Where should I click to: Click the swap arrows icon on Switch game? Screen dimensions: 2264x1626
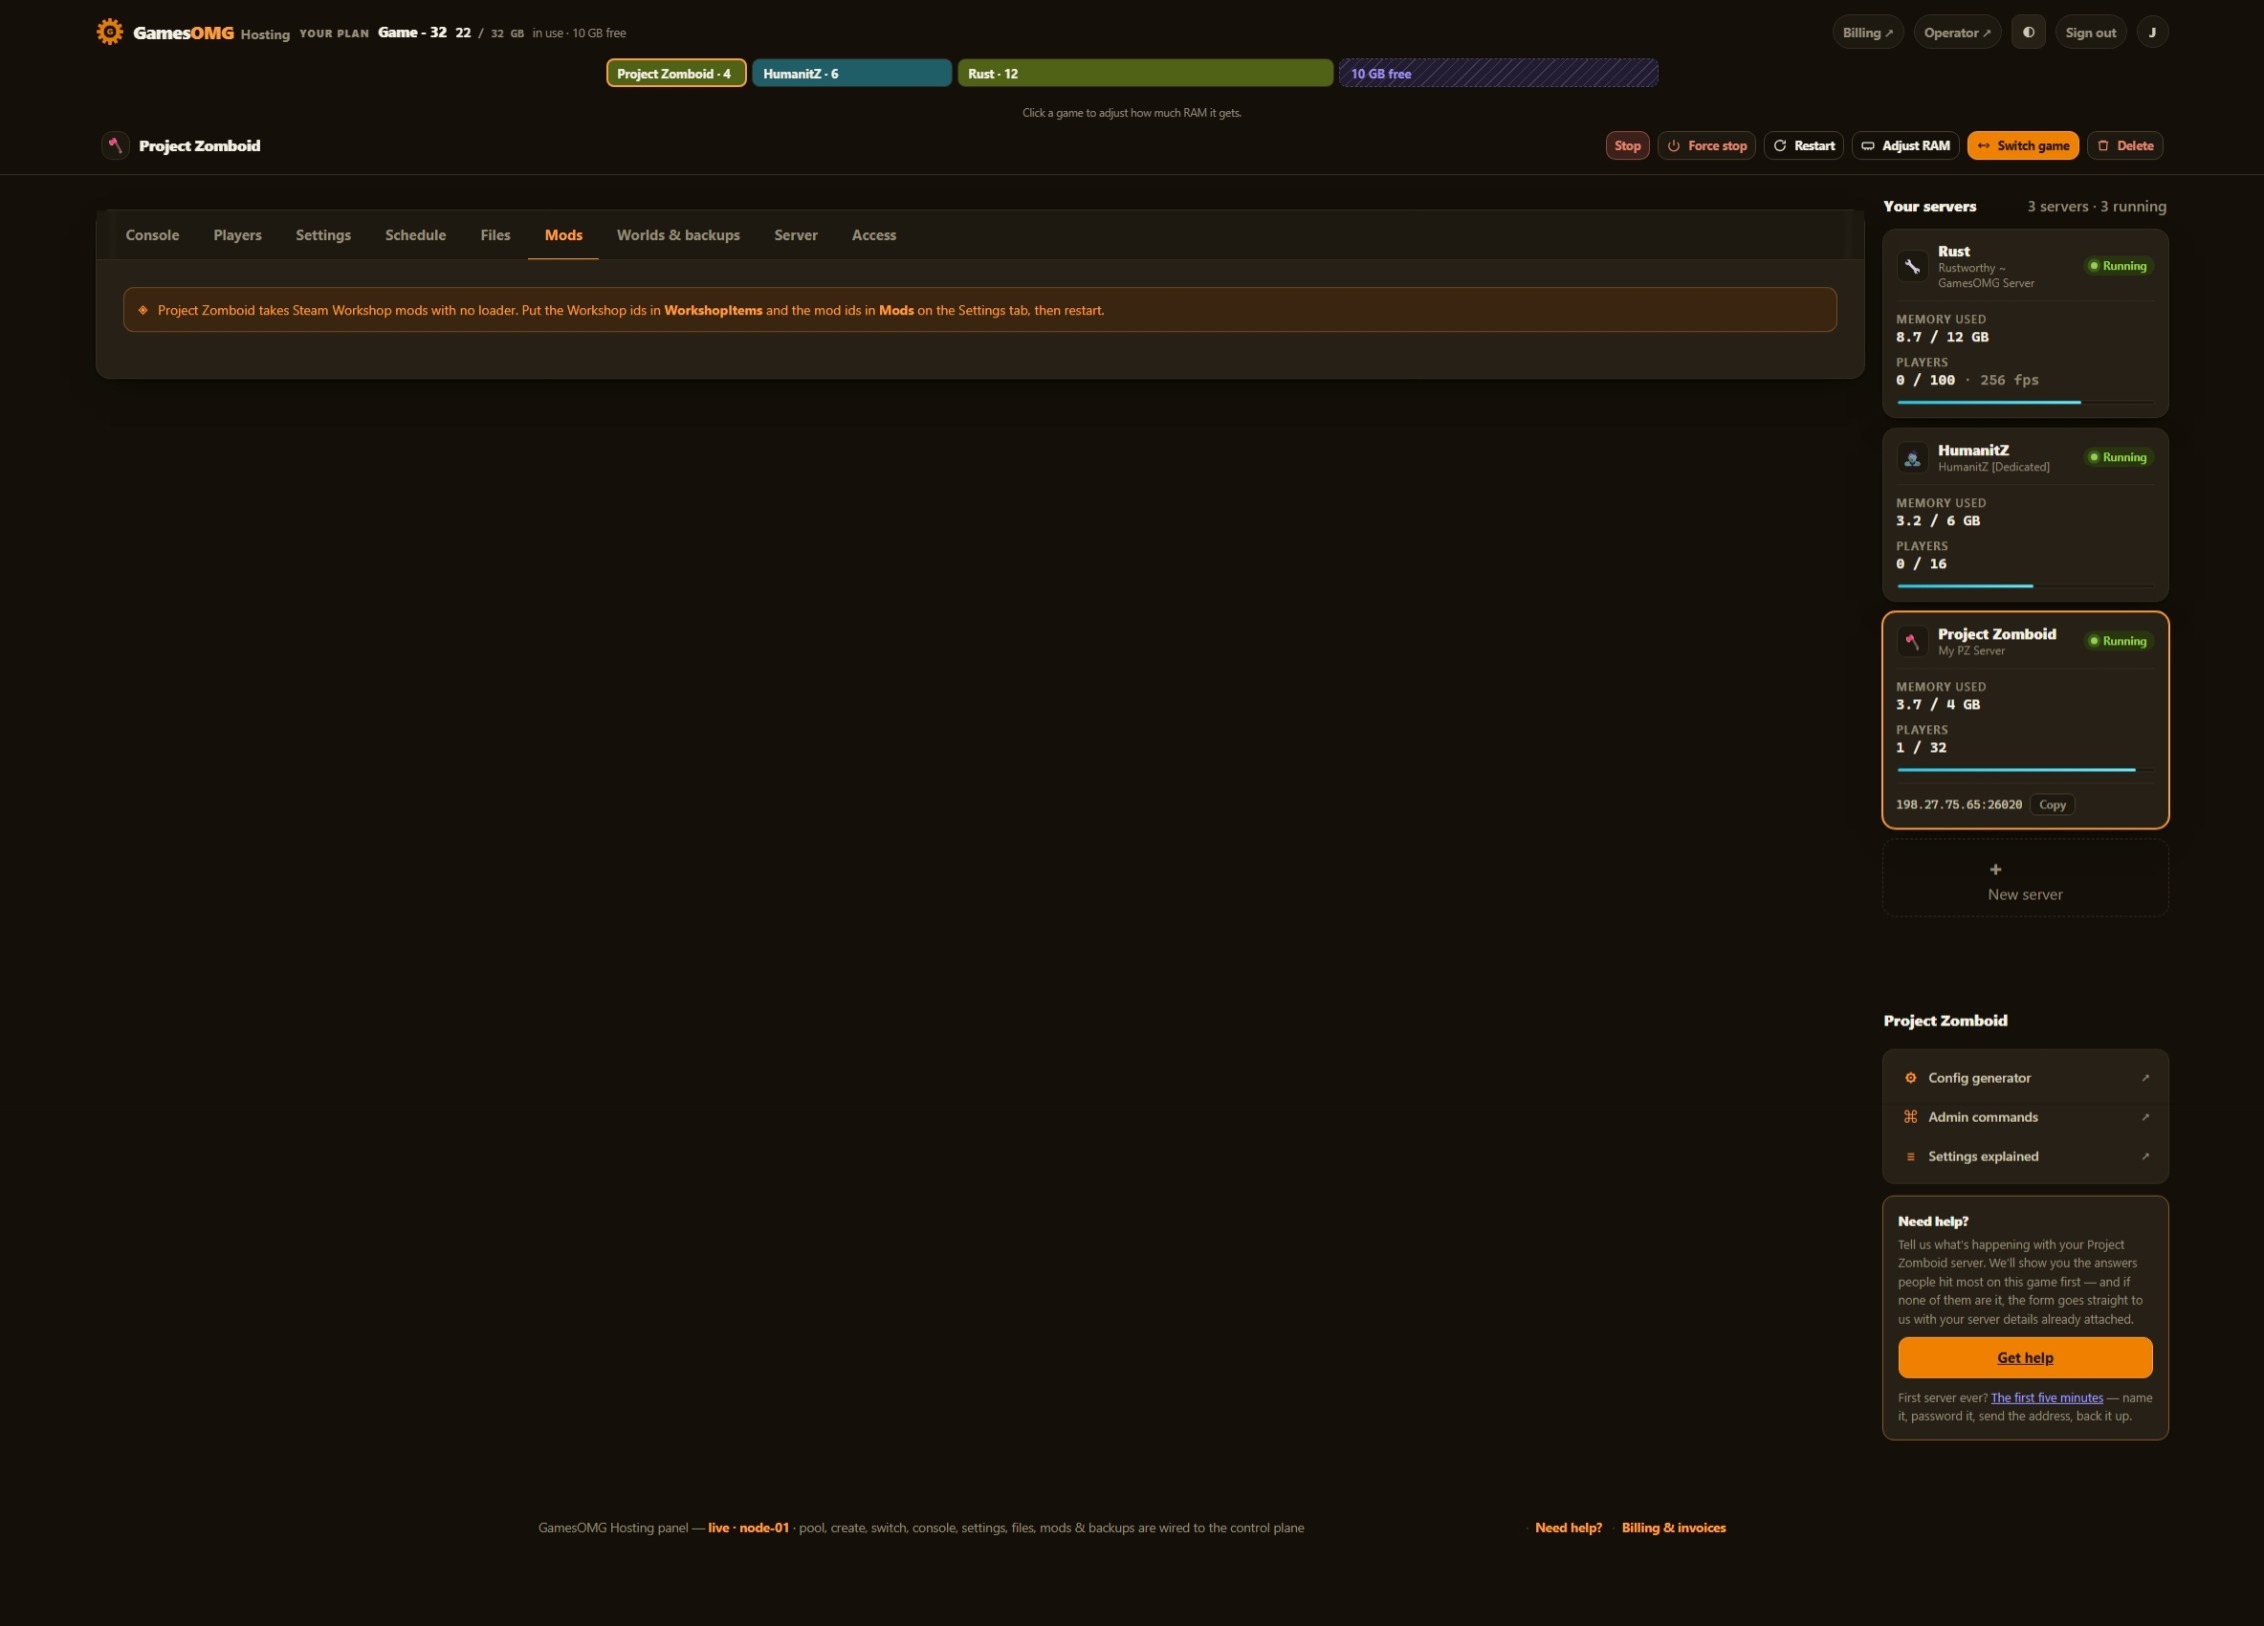point(1983,146)
